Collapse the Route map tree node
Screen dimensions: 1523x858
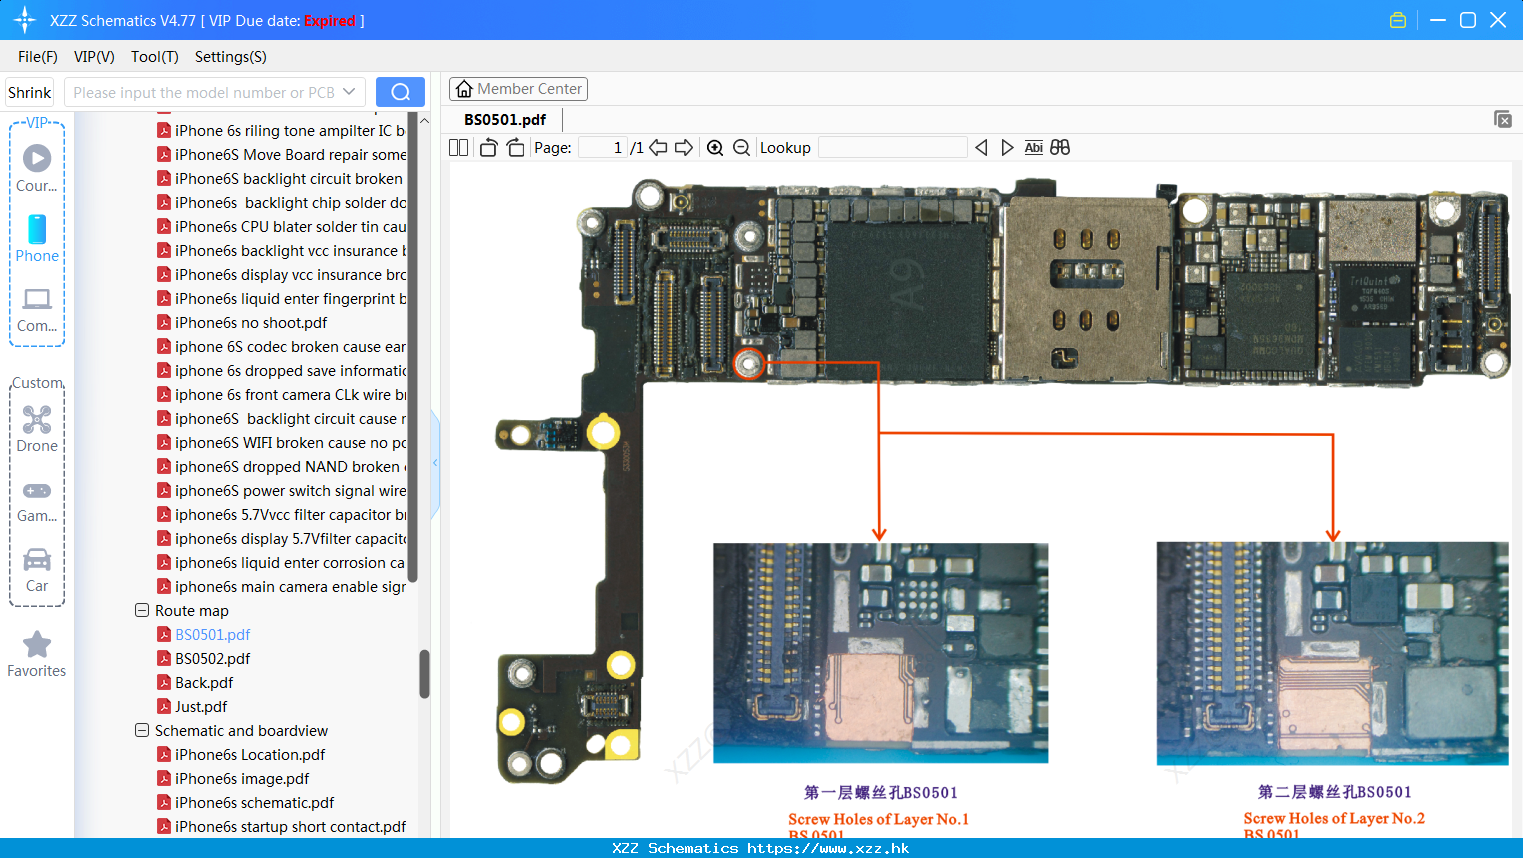coord(142,610)
